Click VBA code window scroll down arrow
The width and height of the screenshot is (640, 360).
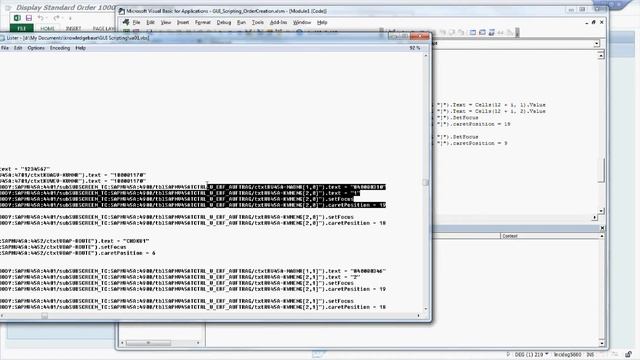click(601, 211)
